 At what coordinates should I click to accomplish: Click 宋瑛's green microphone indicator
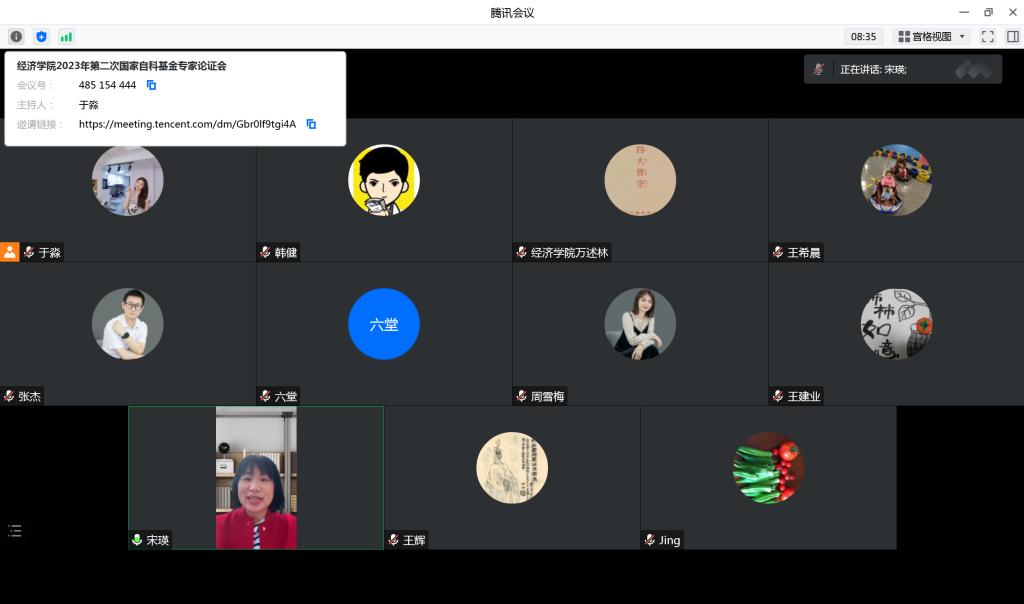click(138, 540)
